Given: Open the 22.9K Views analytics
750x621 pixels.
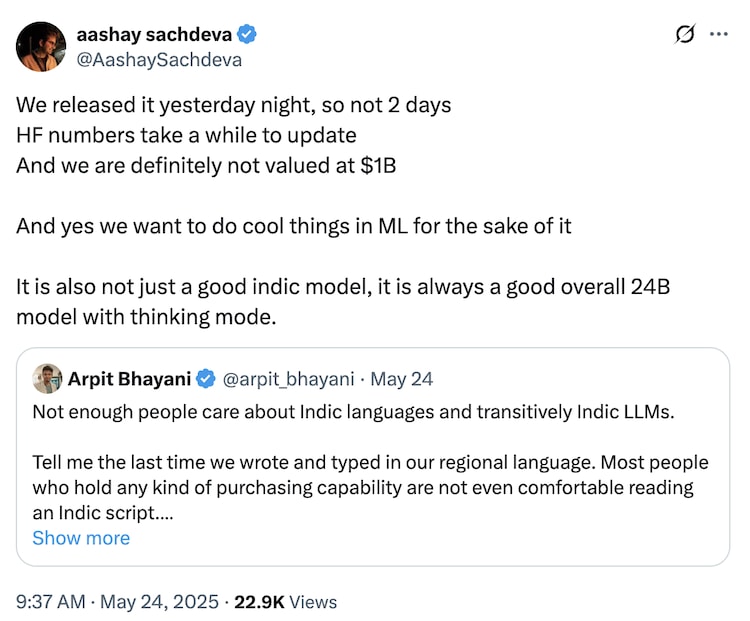Looking at the screenshot, I should [285, 602].
